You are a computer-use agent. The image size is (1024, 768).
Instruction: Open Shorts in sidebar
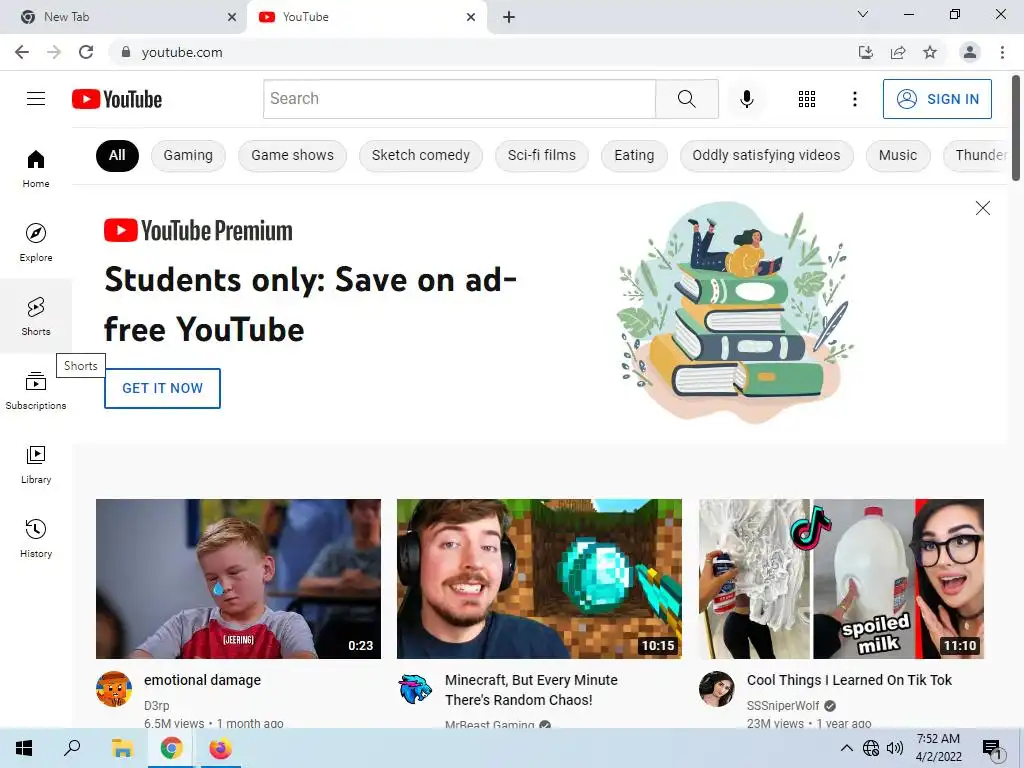coord(36,316)
